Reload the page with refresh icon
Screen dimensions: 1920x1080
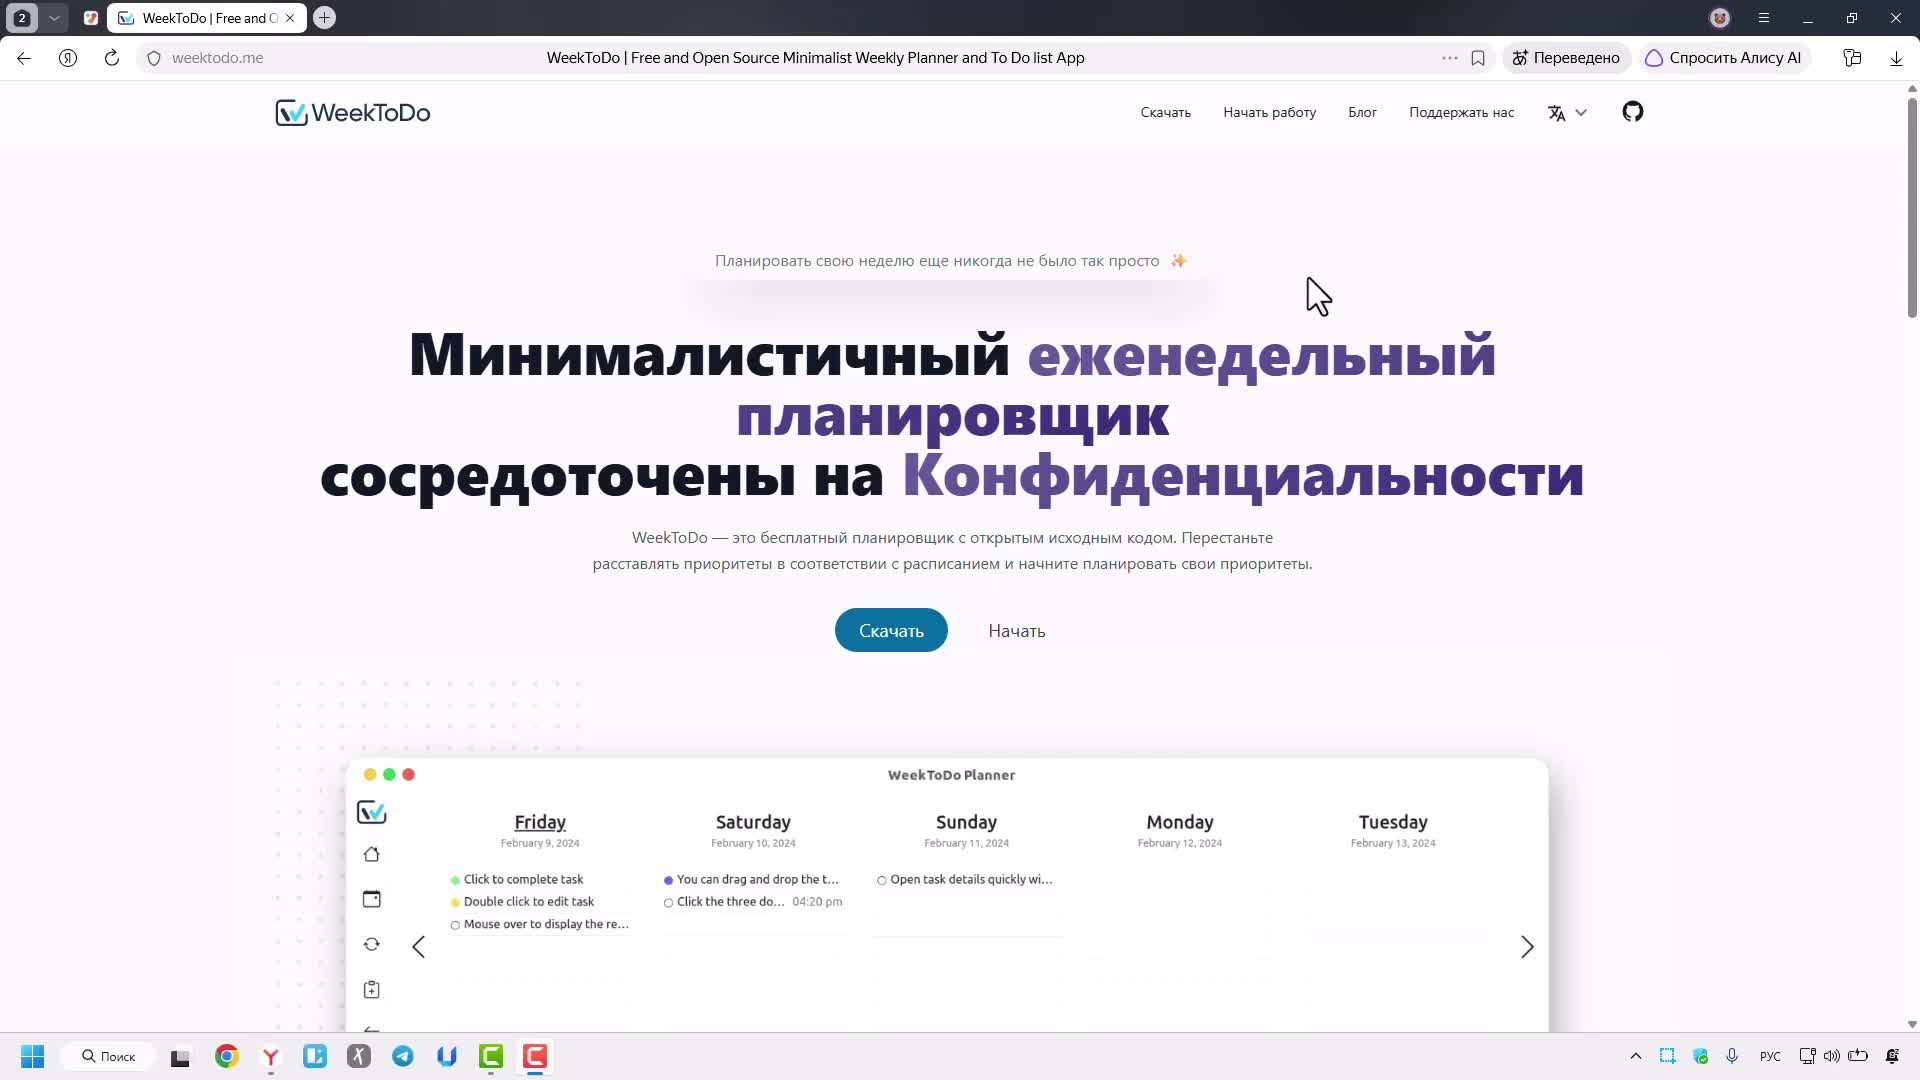pyautogui.click(x=112, y=58)
